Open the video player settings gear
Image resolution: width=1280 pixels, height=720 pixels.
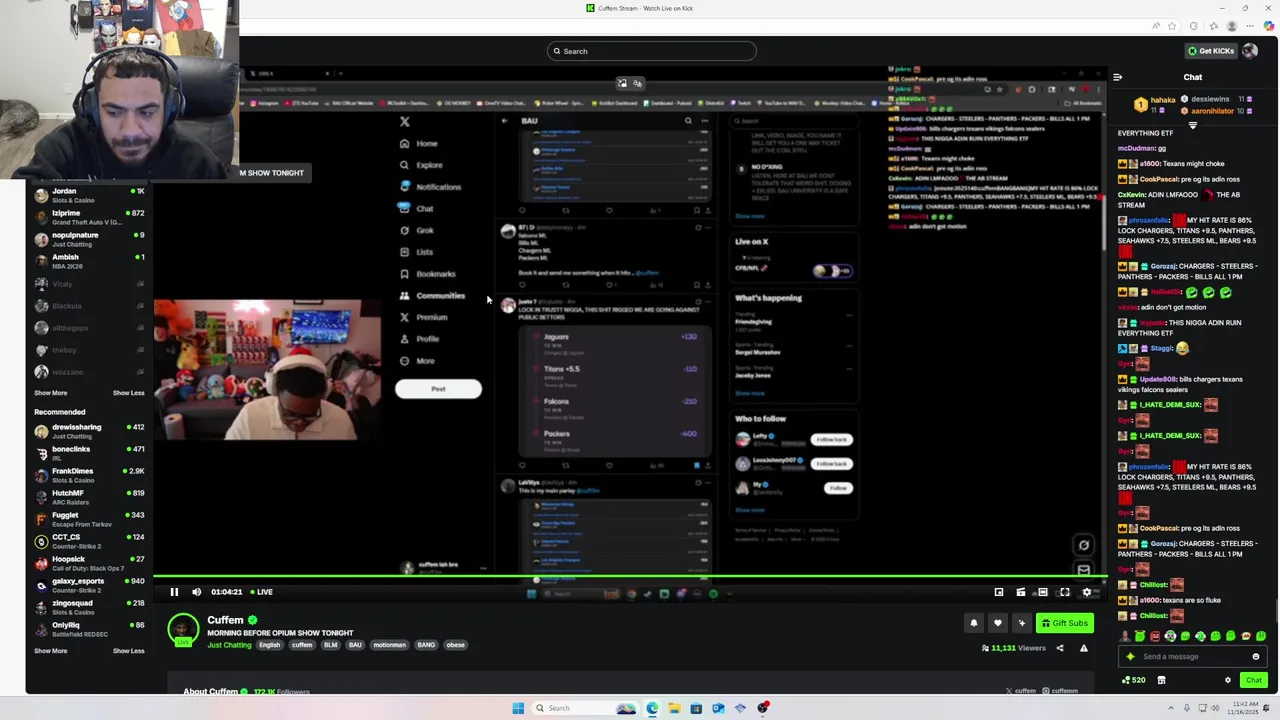pyautogui.click(x=1087, y=592)
